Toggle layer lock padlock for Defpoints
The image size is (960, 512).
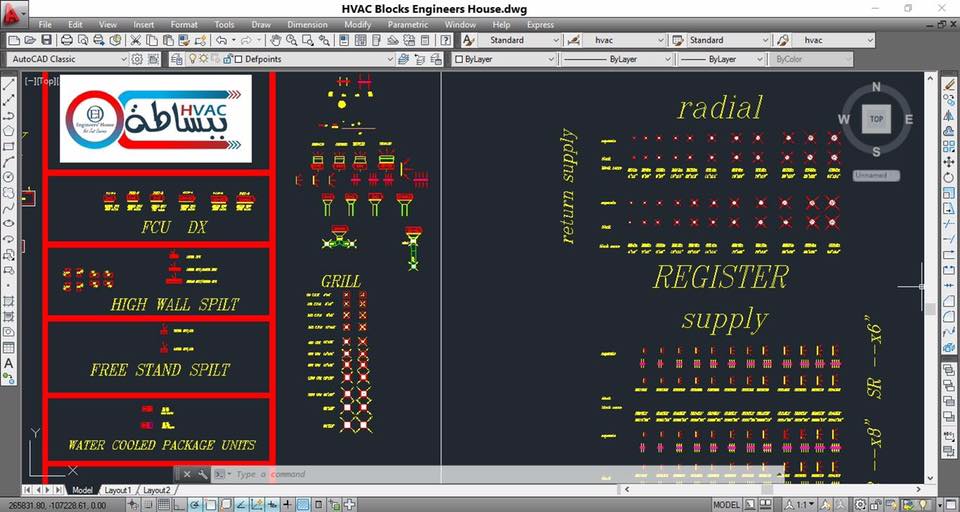[228, 59]
